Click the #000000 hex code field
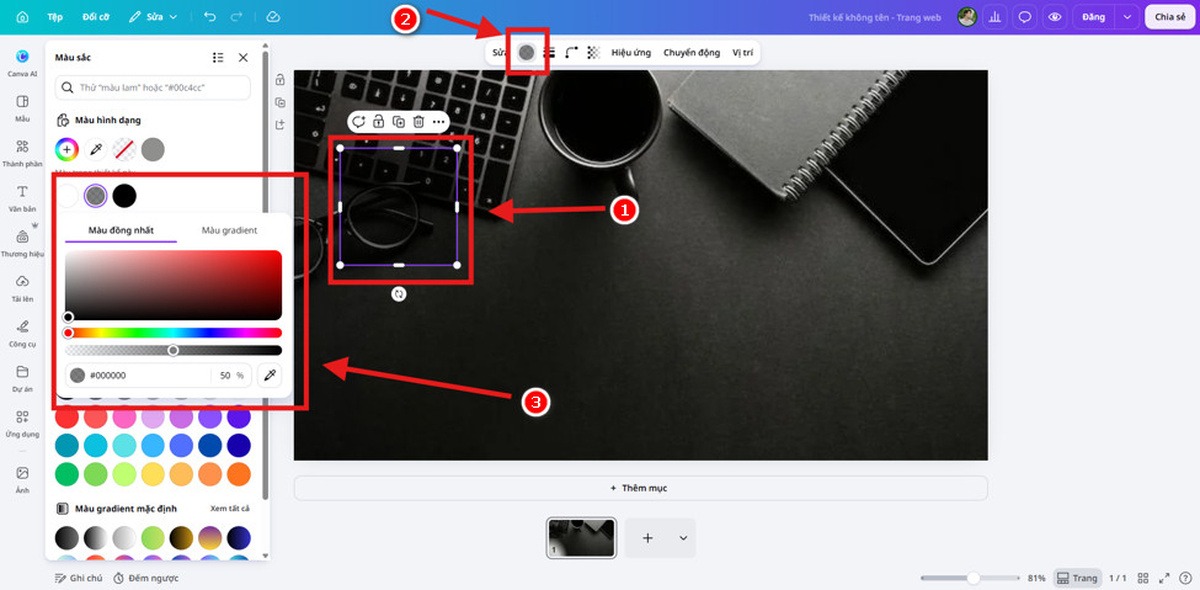1200x590 pixels. pyautogui.click(x=137, y=375)
